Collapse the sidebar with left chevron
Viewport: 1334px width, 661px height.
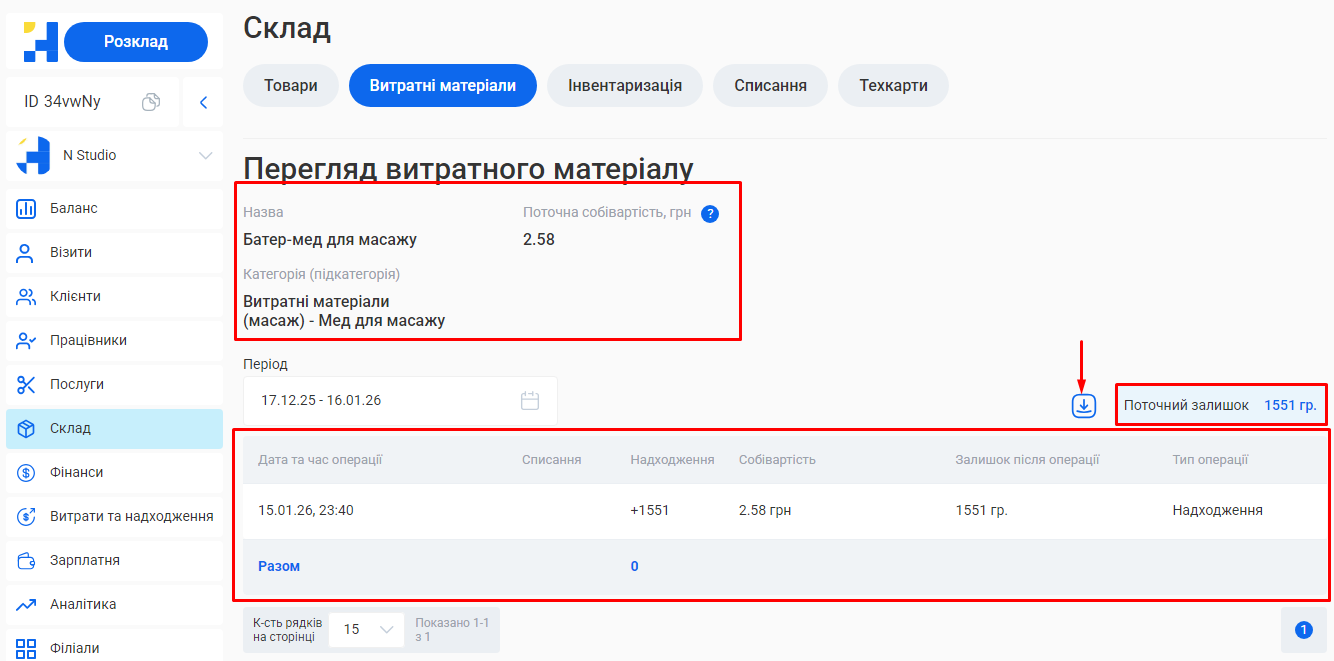point(203,102)
